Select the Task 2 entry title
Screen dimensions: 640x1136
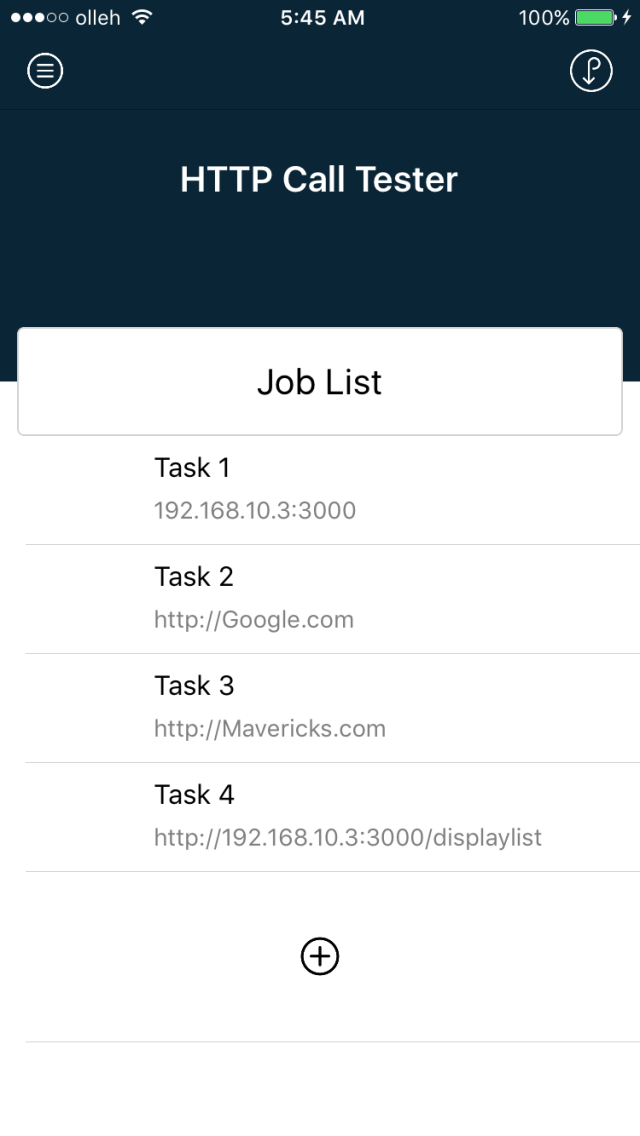coord(194,576)
